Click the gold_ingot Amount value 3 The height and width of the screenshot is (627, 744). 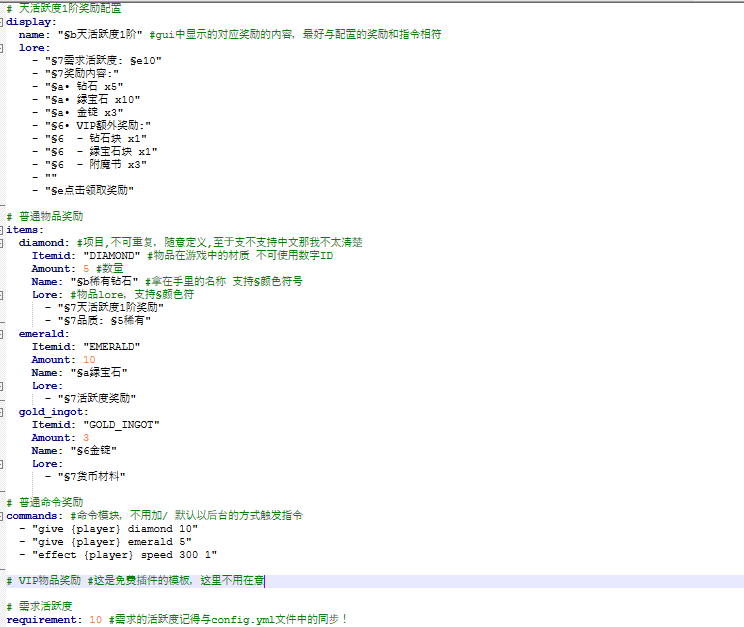pyautogui.click(x=86, y=437)
